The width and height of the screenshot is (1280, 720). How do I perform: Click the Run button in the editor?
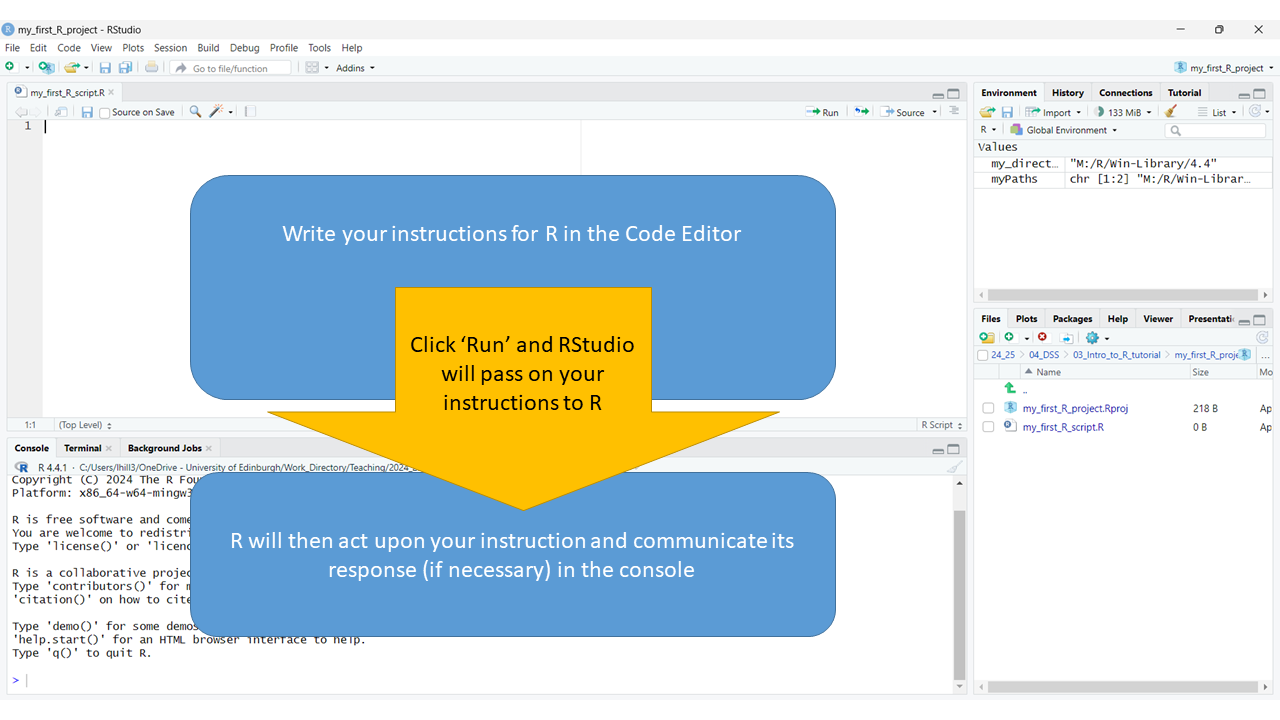click(823, 112)
